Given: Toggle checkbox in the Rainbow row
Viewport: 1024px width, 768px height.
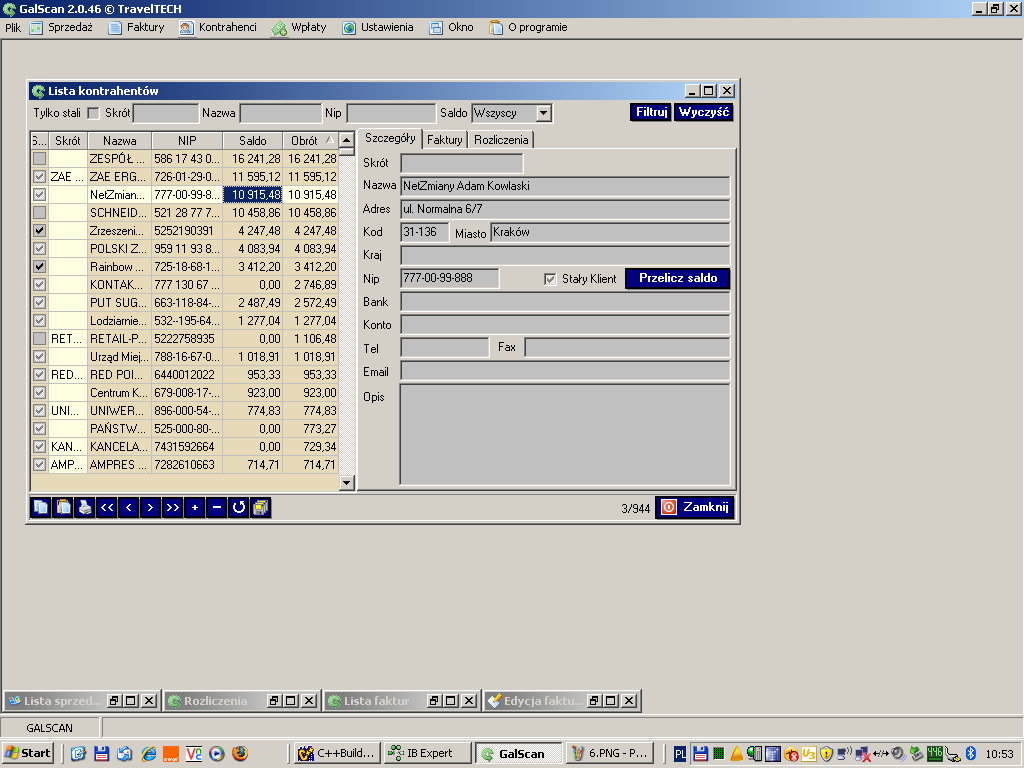Looking at the screenshot, I should 39,266.
